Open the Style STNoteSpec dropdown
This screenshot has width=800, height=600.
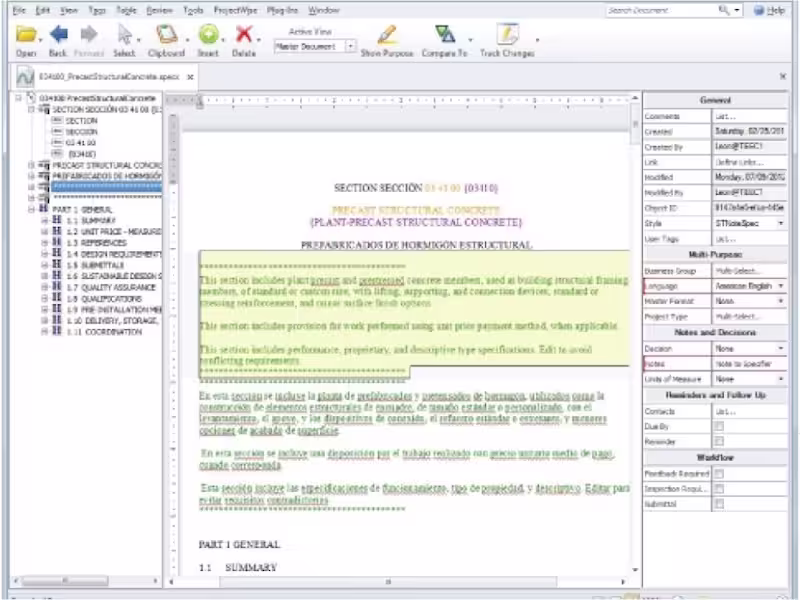coord(781,223)
